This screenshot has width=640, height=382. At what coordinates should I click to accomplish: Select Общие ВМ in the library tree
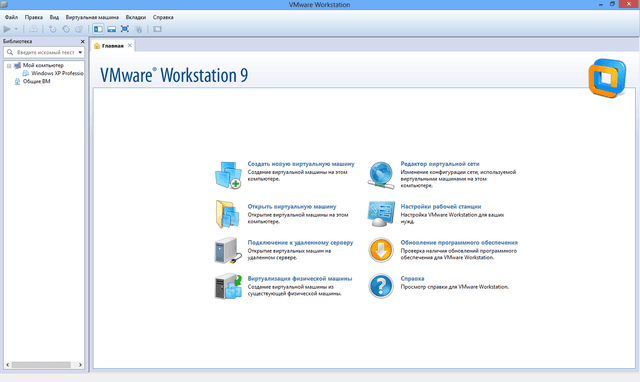tap(36, 81)
